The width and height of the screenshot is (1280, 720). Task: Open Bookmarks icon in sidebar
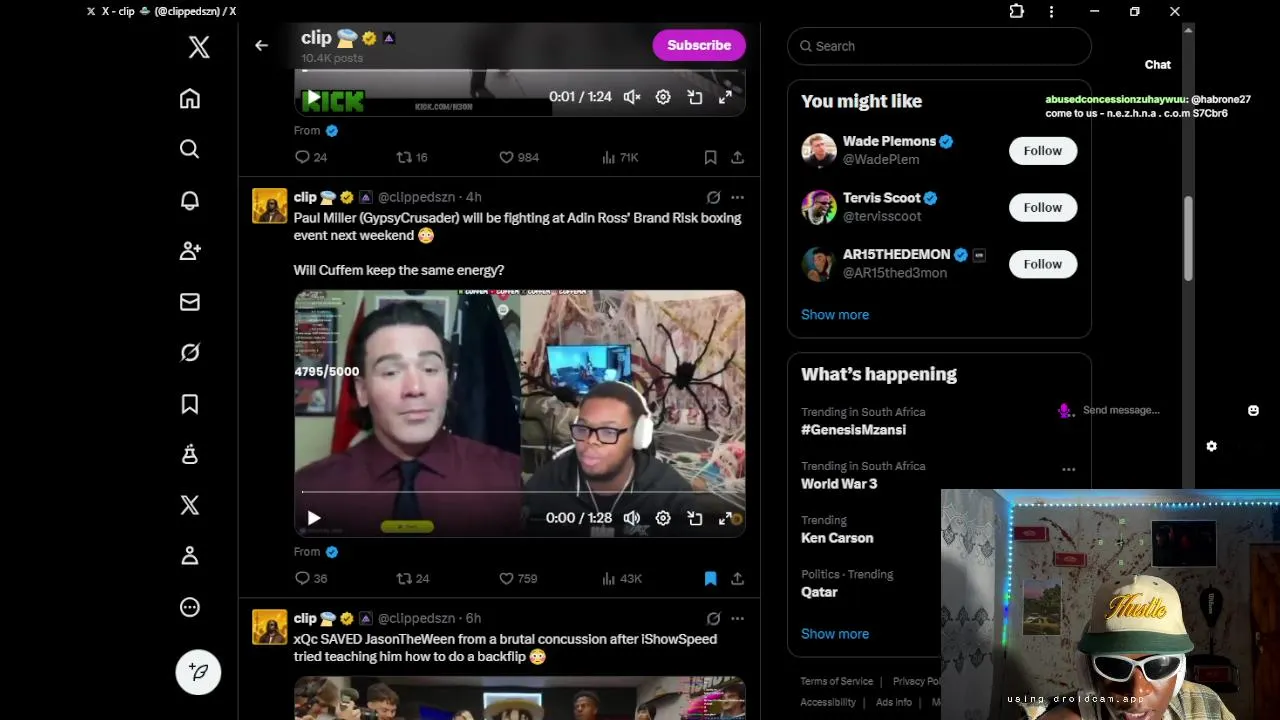point(190,404)
